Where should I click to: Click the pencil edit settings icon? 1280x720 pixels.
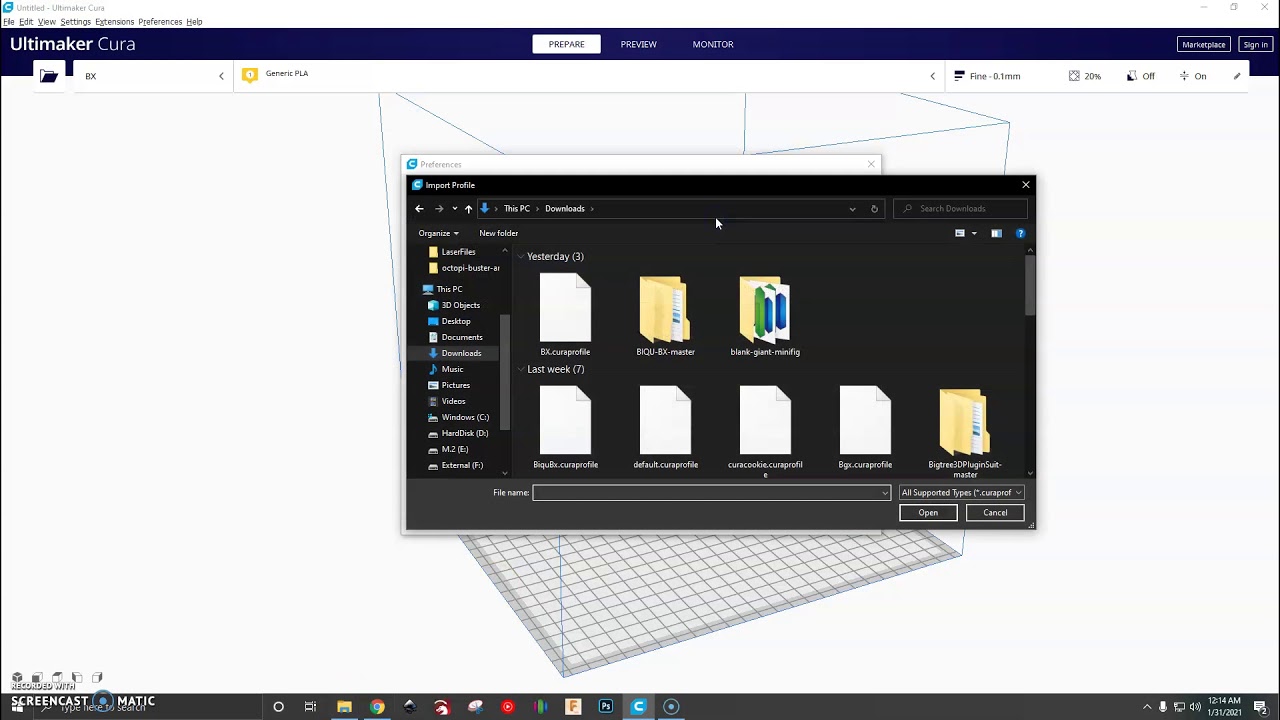pos(1237,76)
